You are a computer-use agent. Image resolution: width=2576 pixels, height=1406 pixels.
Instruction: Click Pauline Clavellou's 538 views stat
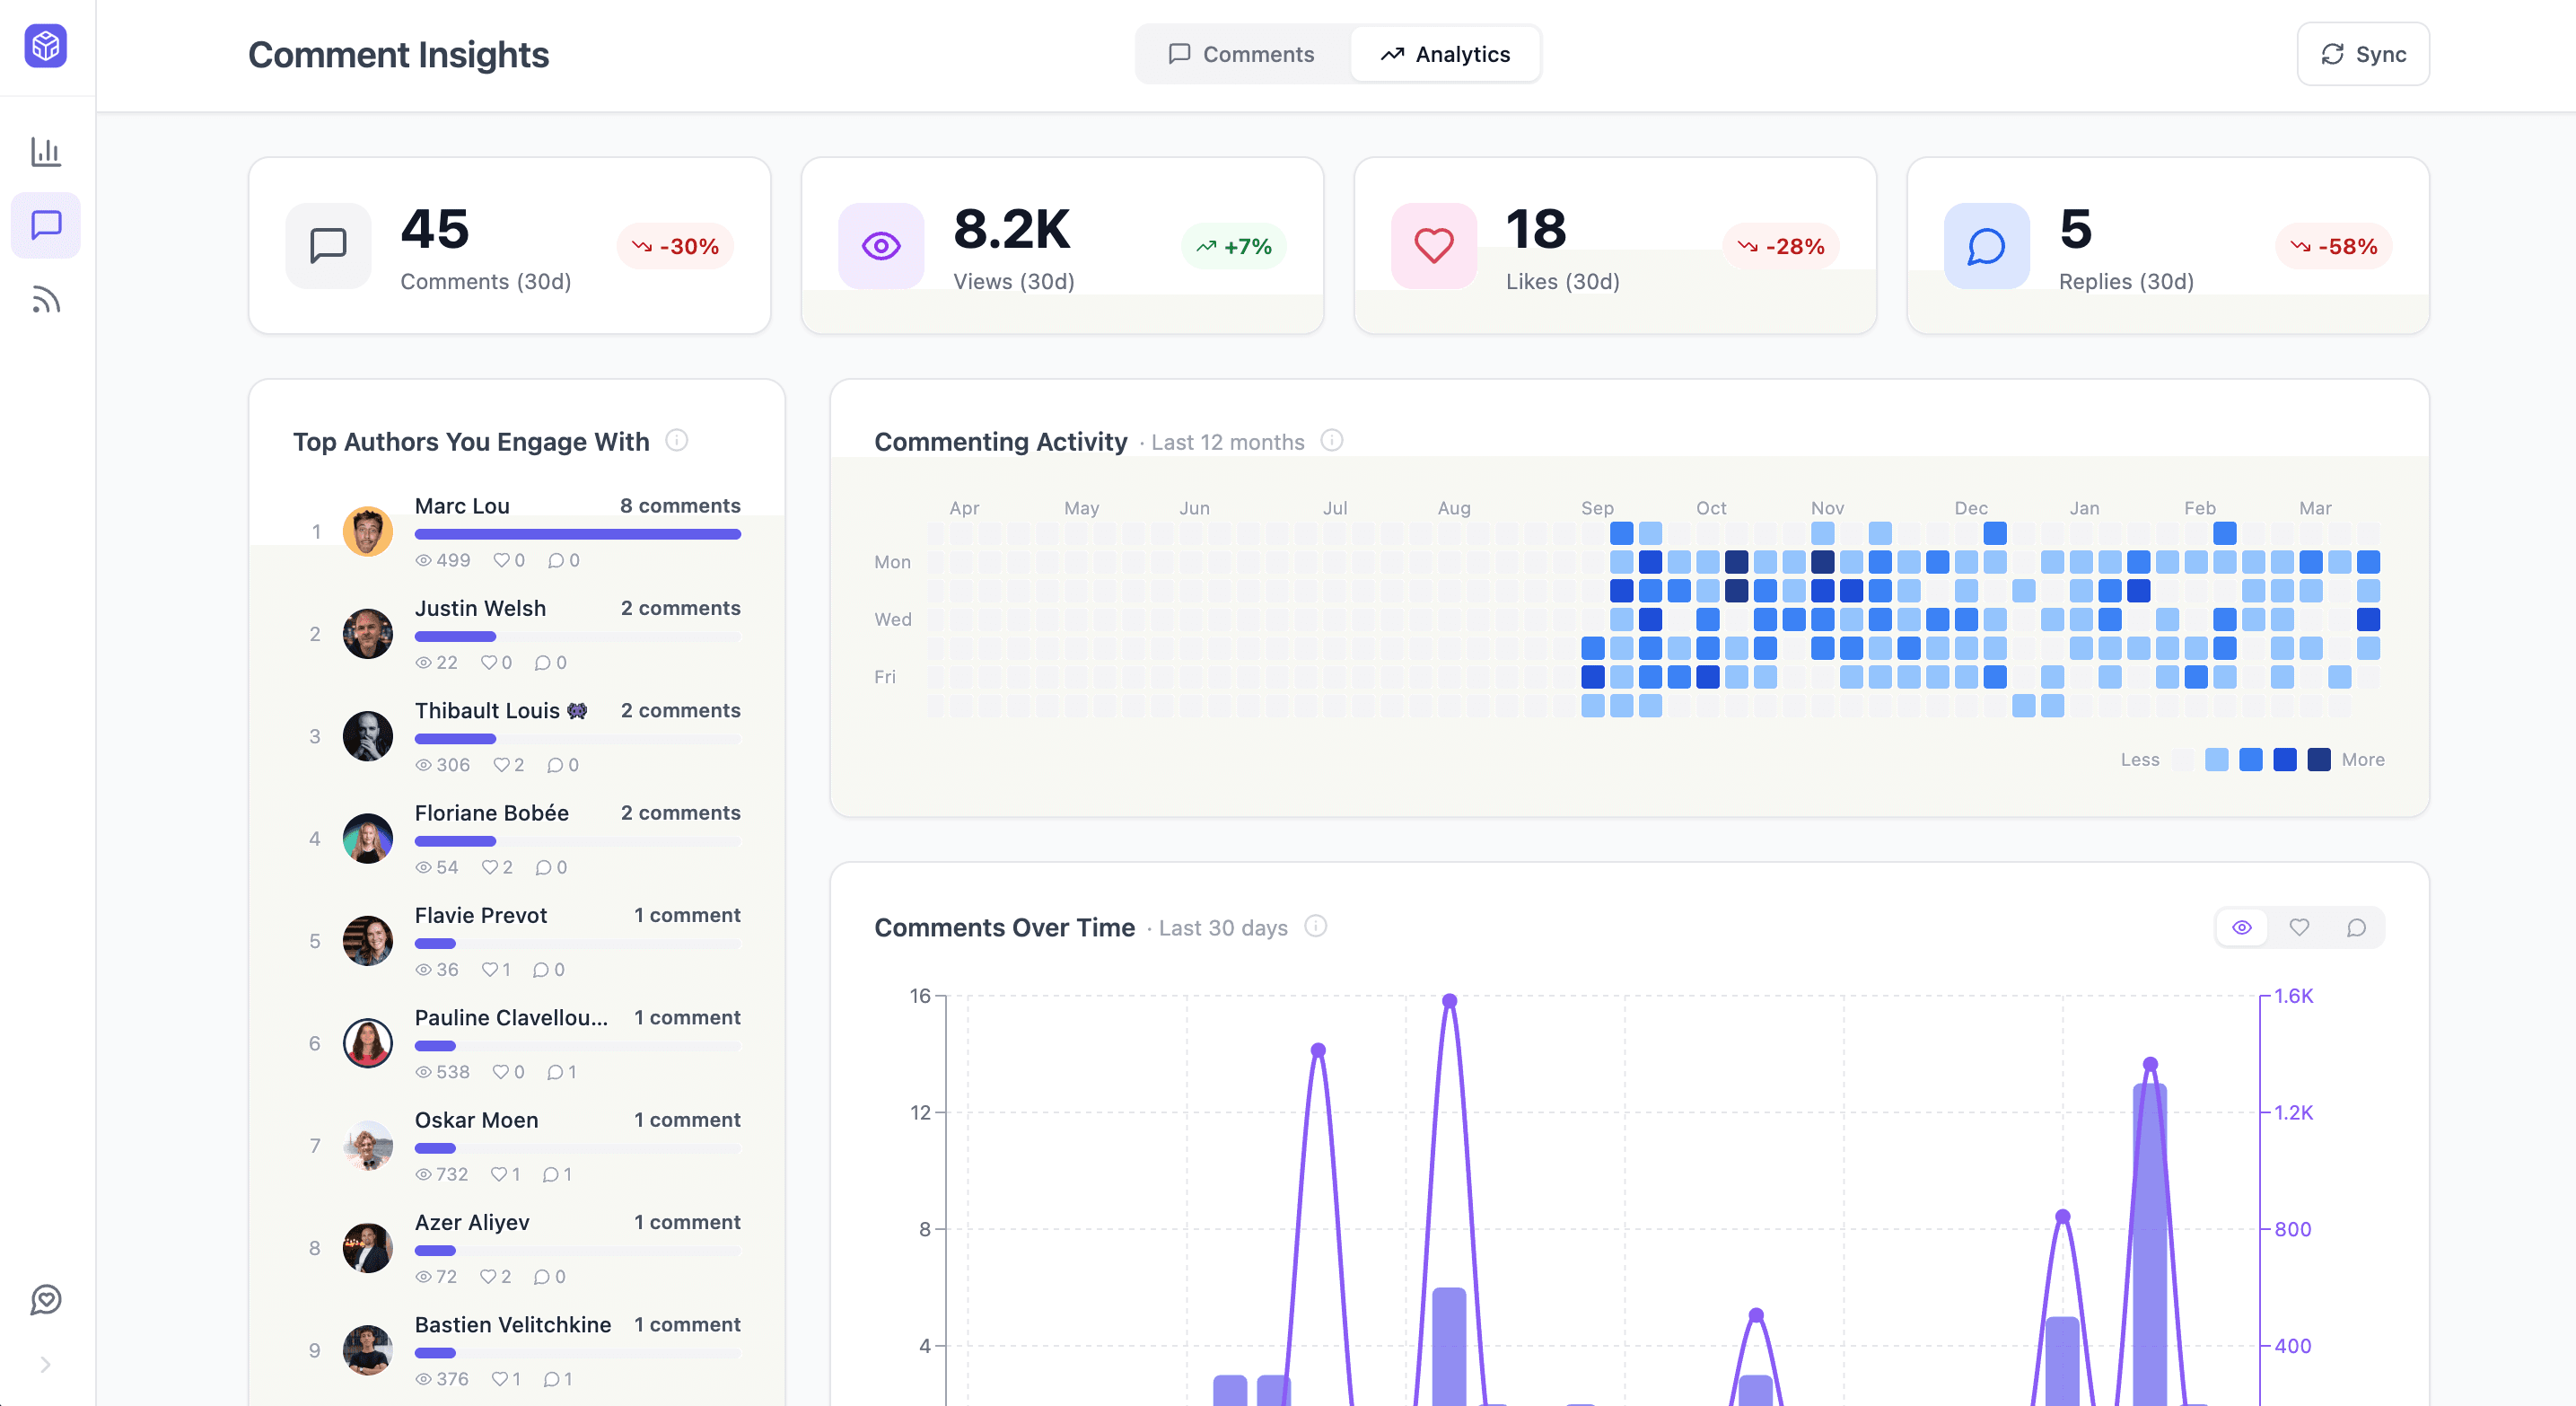[x=443, y=1072]
